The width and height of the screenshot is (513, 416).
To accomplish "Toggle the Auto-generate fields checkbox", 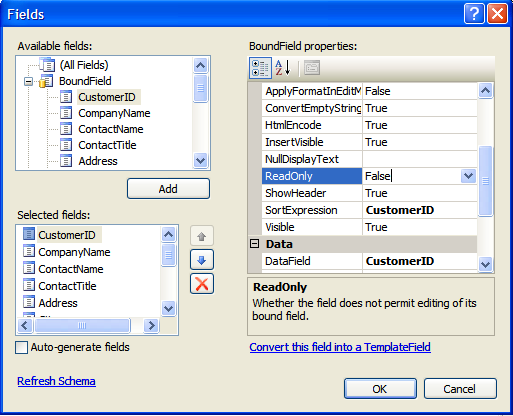I will coord(21,347).
